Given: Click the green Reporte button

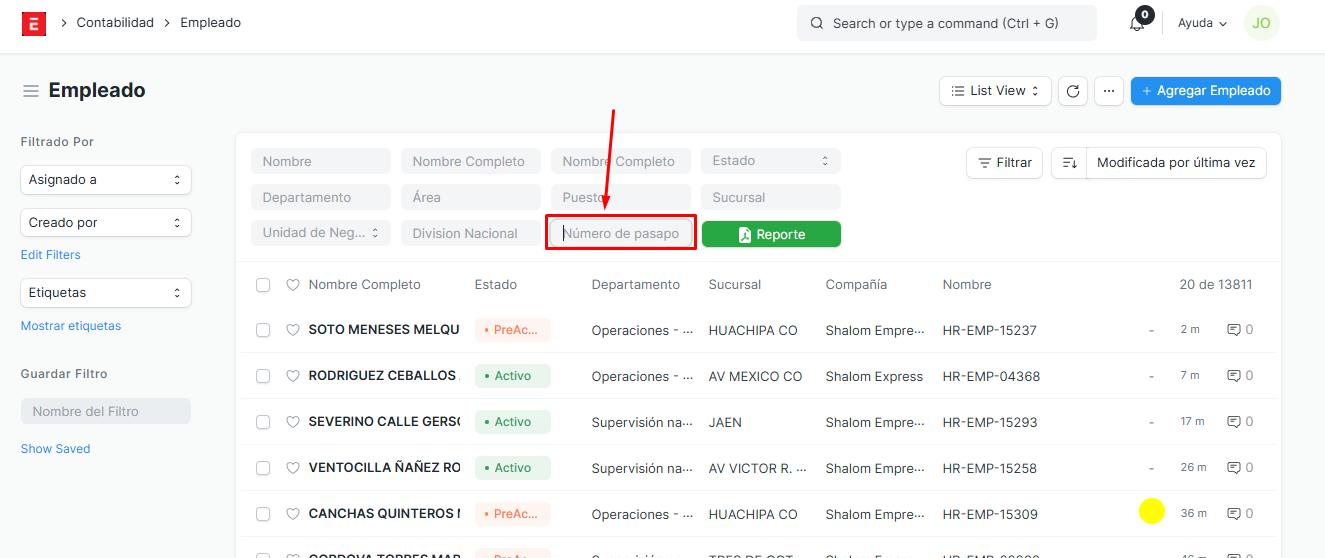Looking at the screenshot, I should coord(771,234).
